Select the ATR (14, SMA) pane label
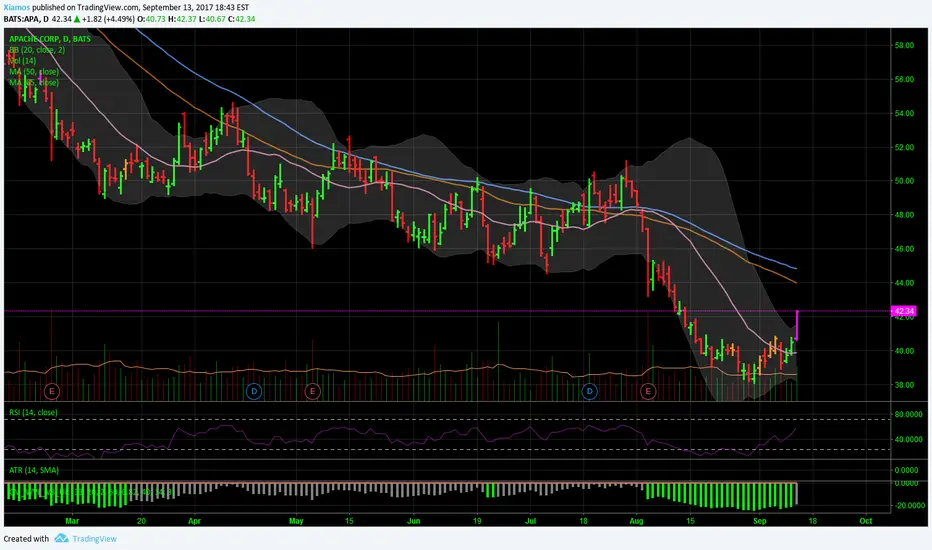The width and height of the screenshot is (932, 550). pos(34,470)
